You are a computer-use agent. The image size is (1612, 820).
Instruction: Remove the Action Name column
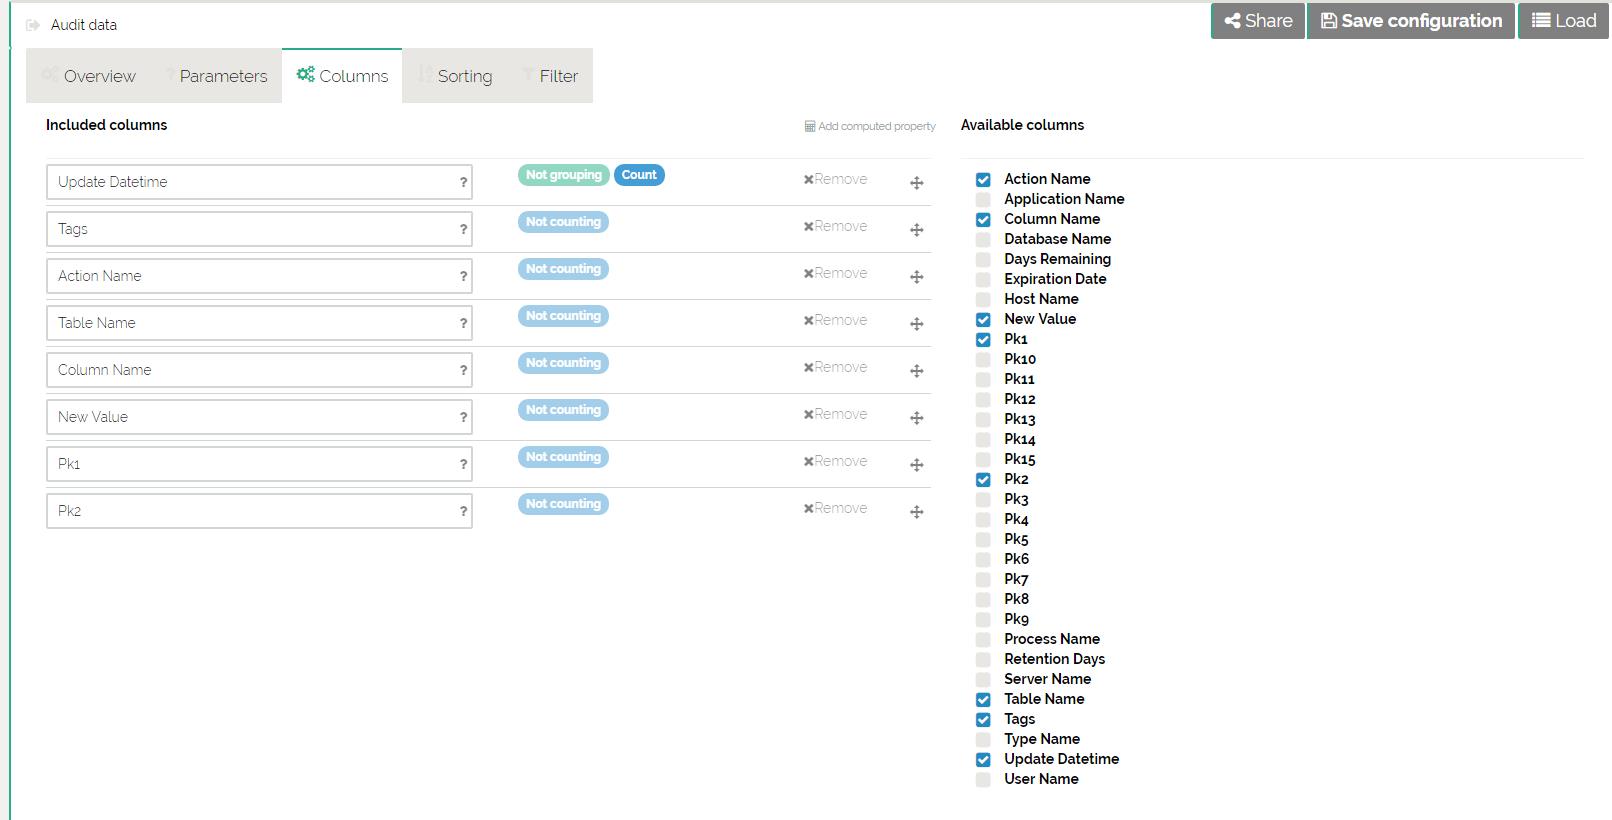point(835,273)
